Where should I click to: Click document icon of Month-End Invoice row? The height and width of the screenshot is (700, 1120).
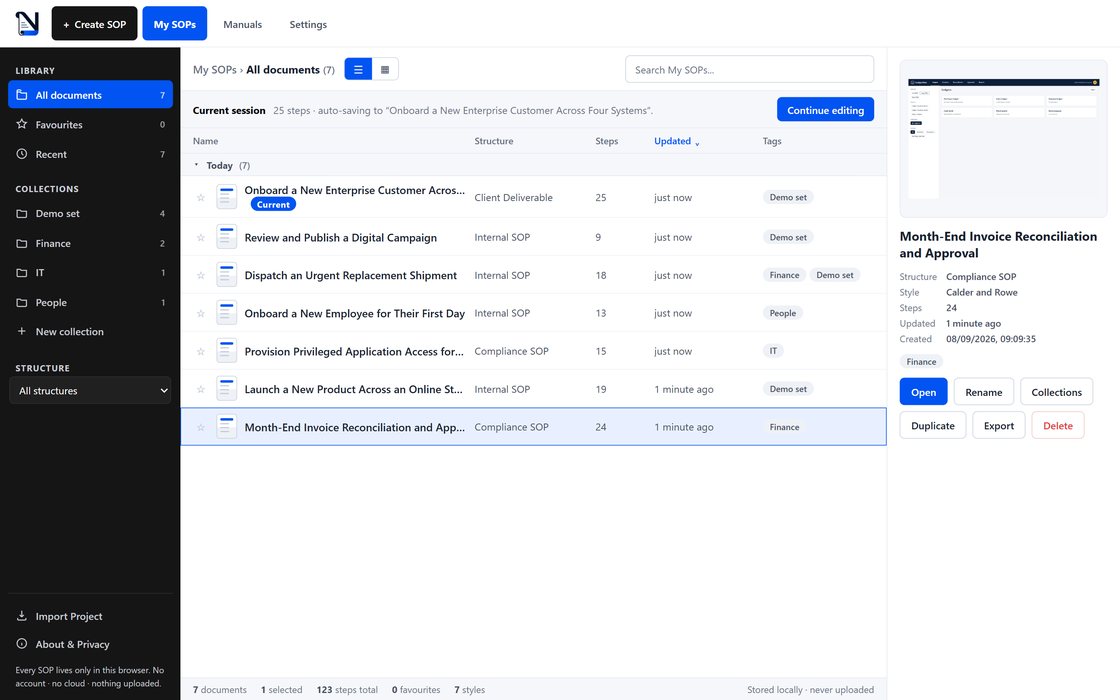[x=226, y=427]
